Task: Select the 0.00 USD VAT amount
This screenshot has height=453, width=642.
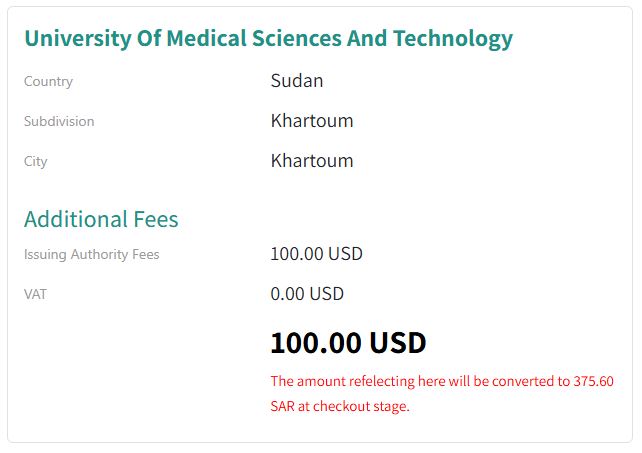Action: coord(307,294)
